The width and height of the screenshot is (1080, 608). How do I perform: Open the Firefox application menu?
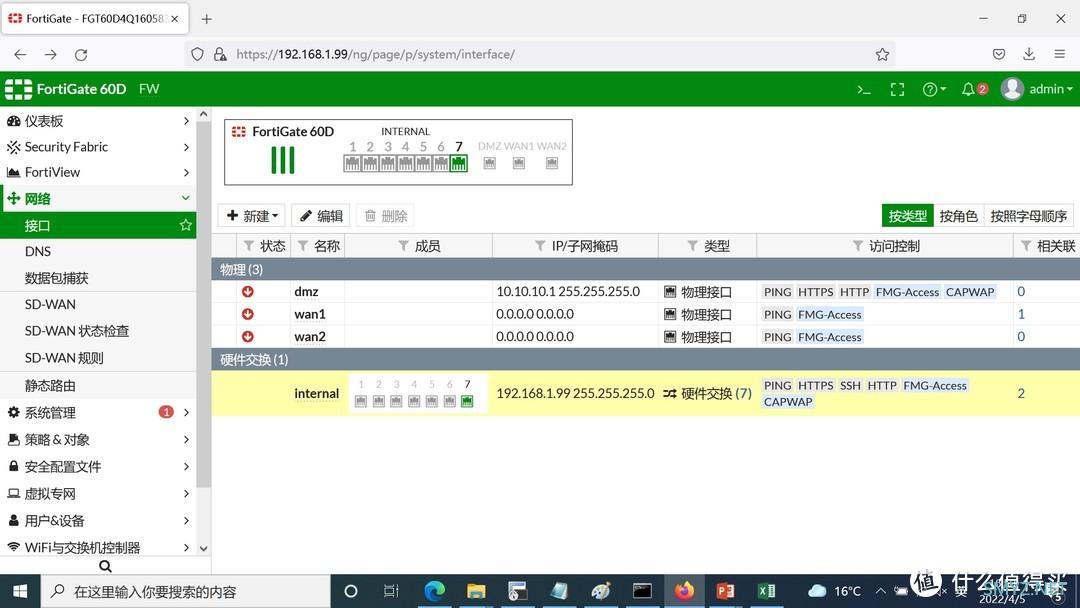click(x=1059, y=54)
